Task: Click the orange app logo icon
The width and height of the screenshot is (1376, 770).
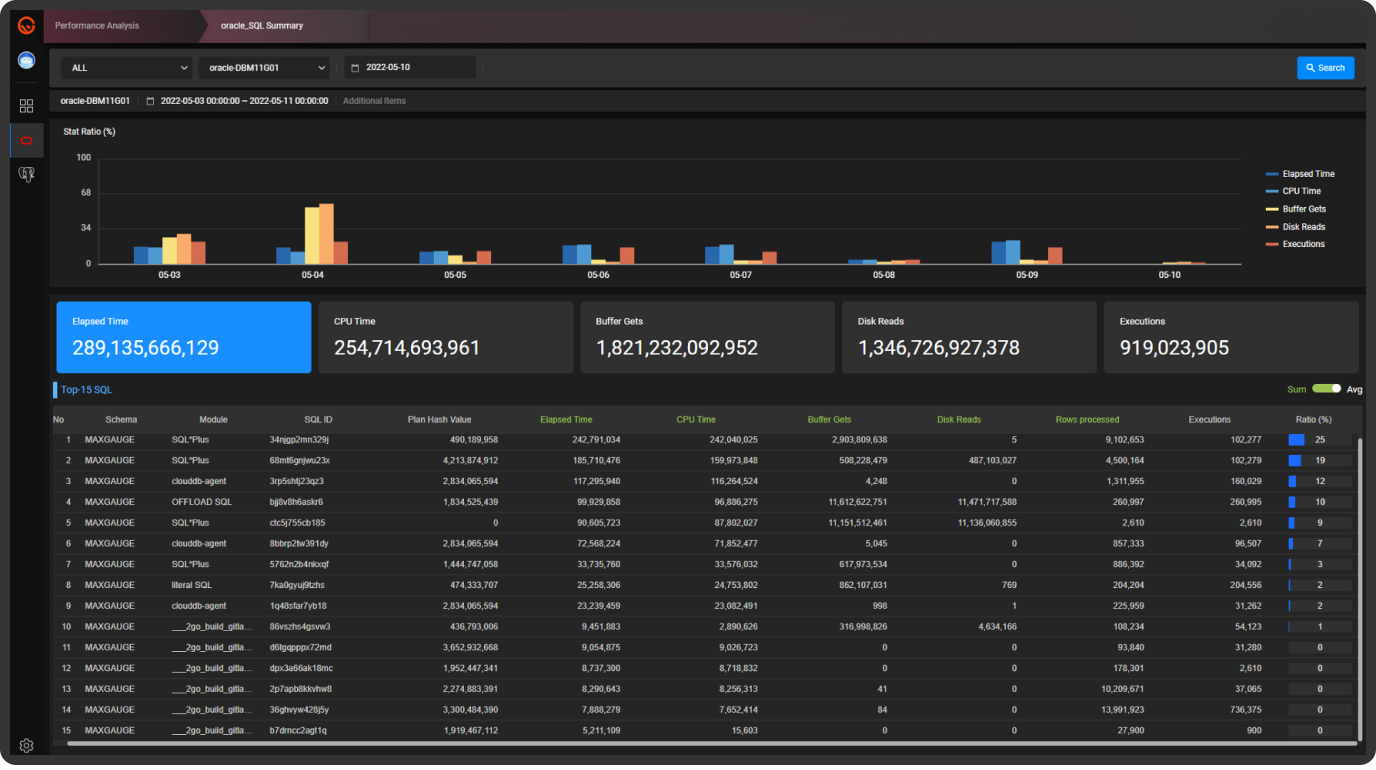Action: pos(26,25)
